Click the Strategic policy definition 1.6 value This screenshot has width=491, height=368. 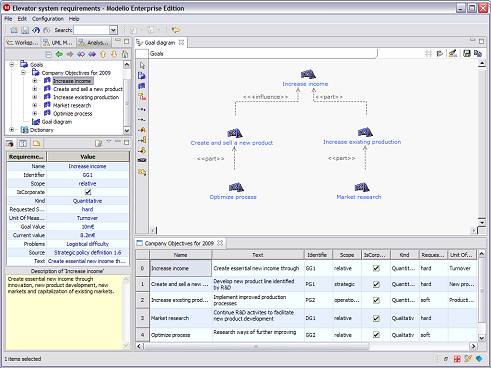coord(87,253)
